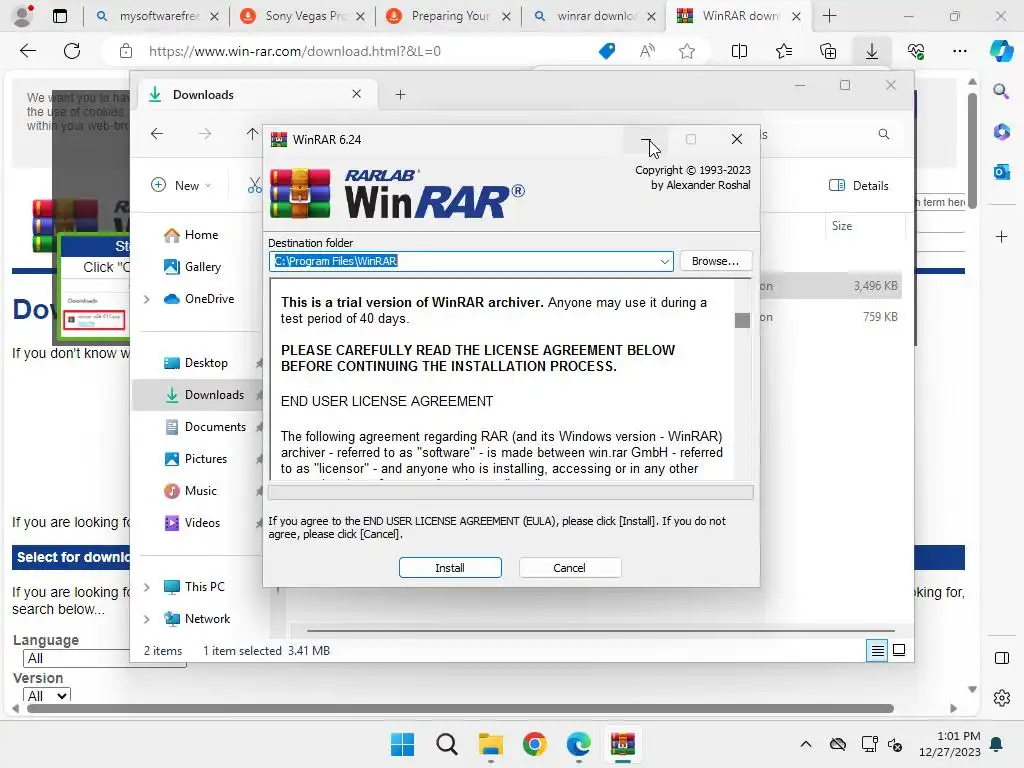Click the Edge sidebar search icon
This screenshot has width=1024, height=768.
1001,91
